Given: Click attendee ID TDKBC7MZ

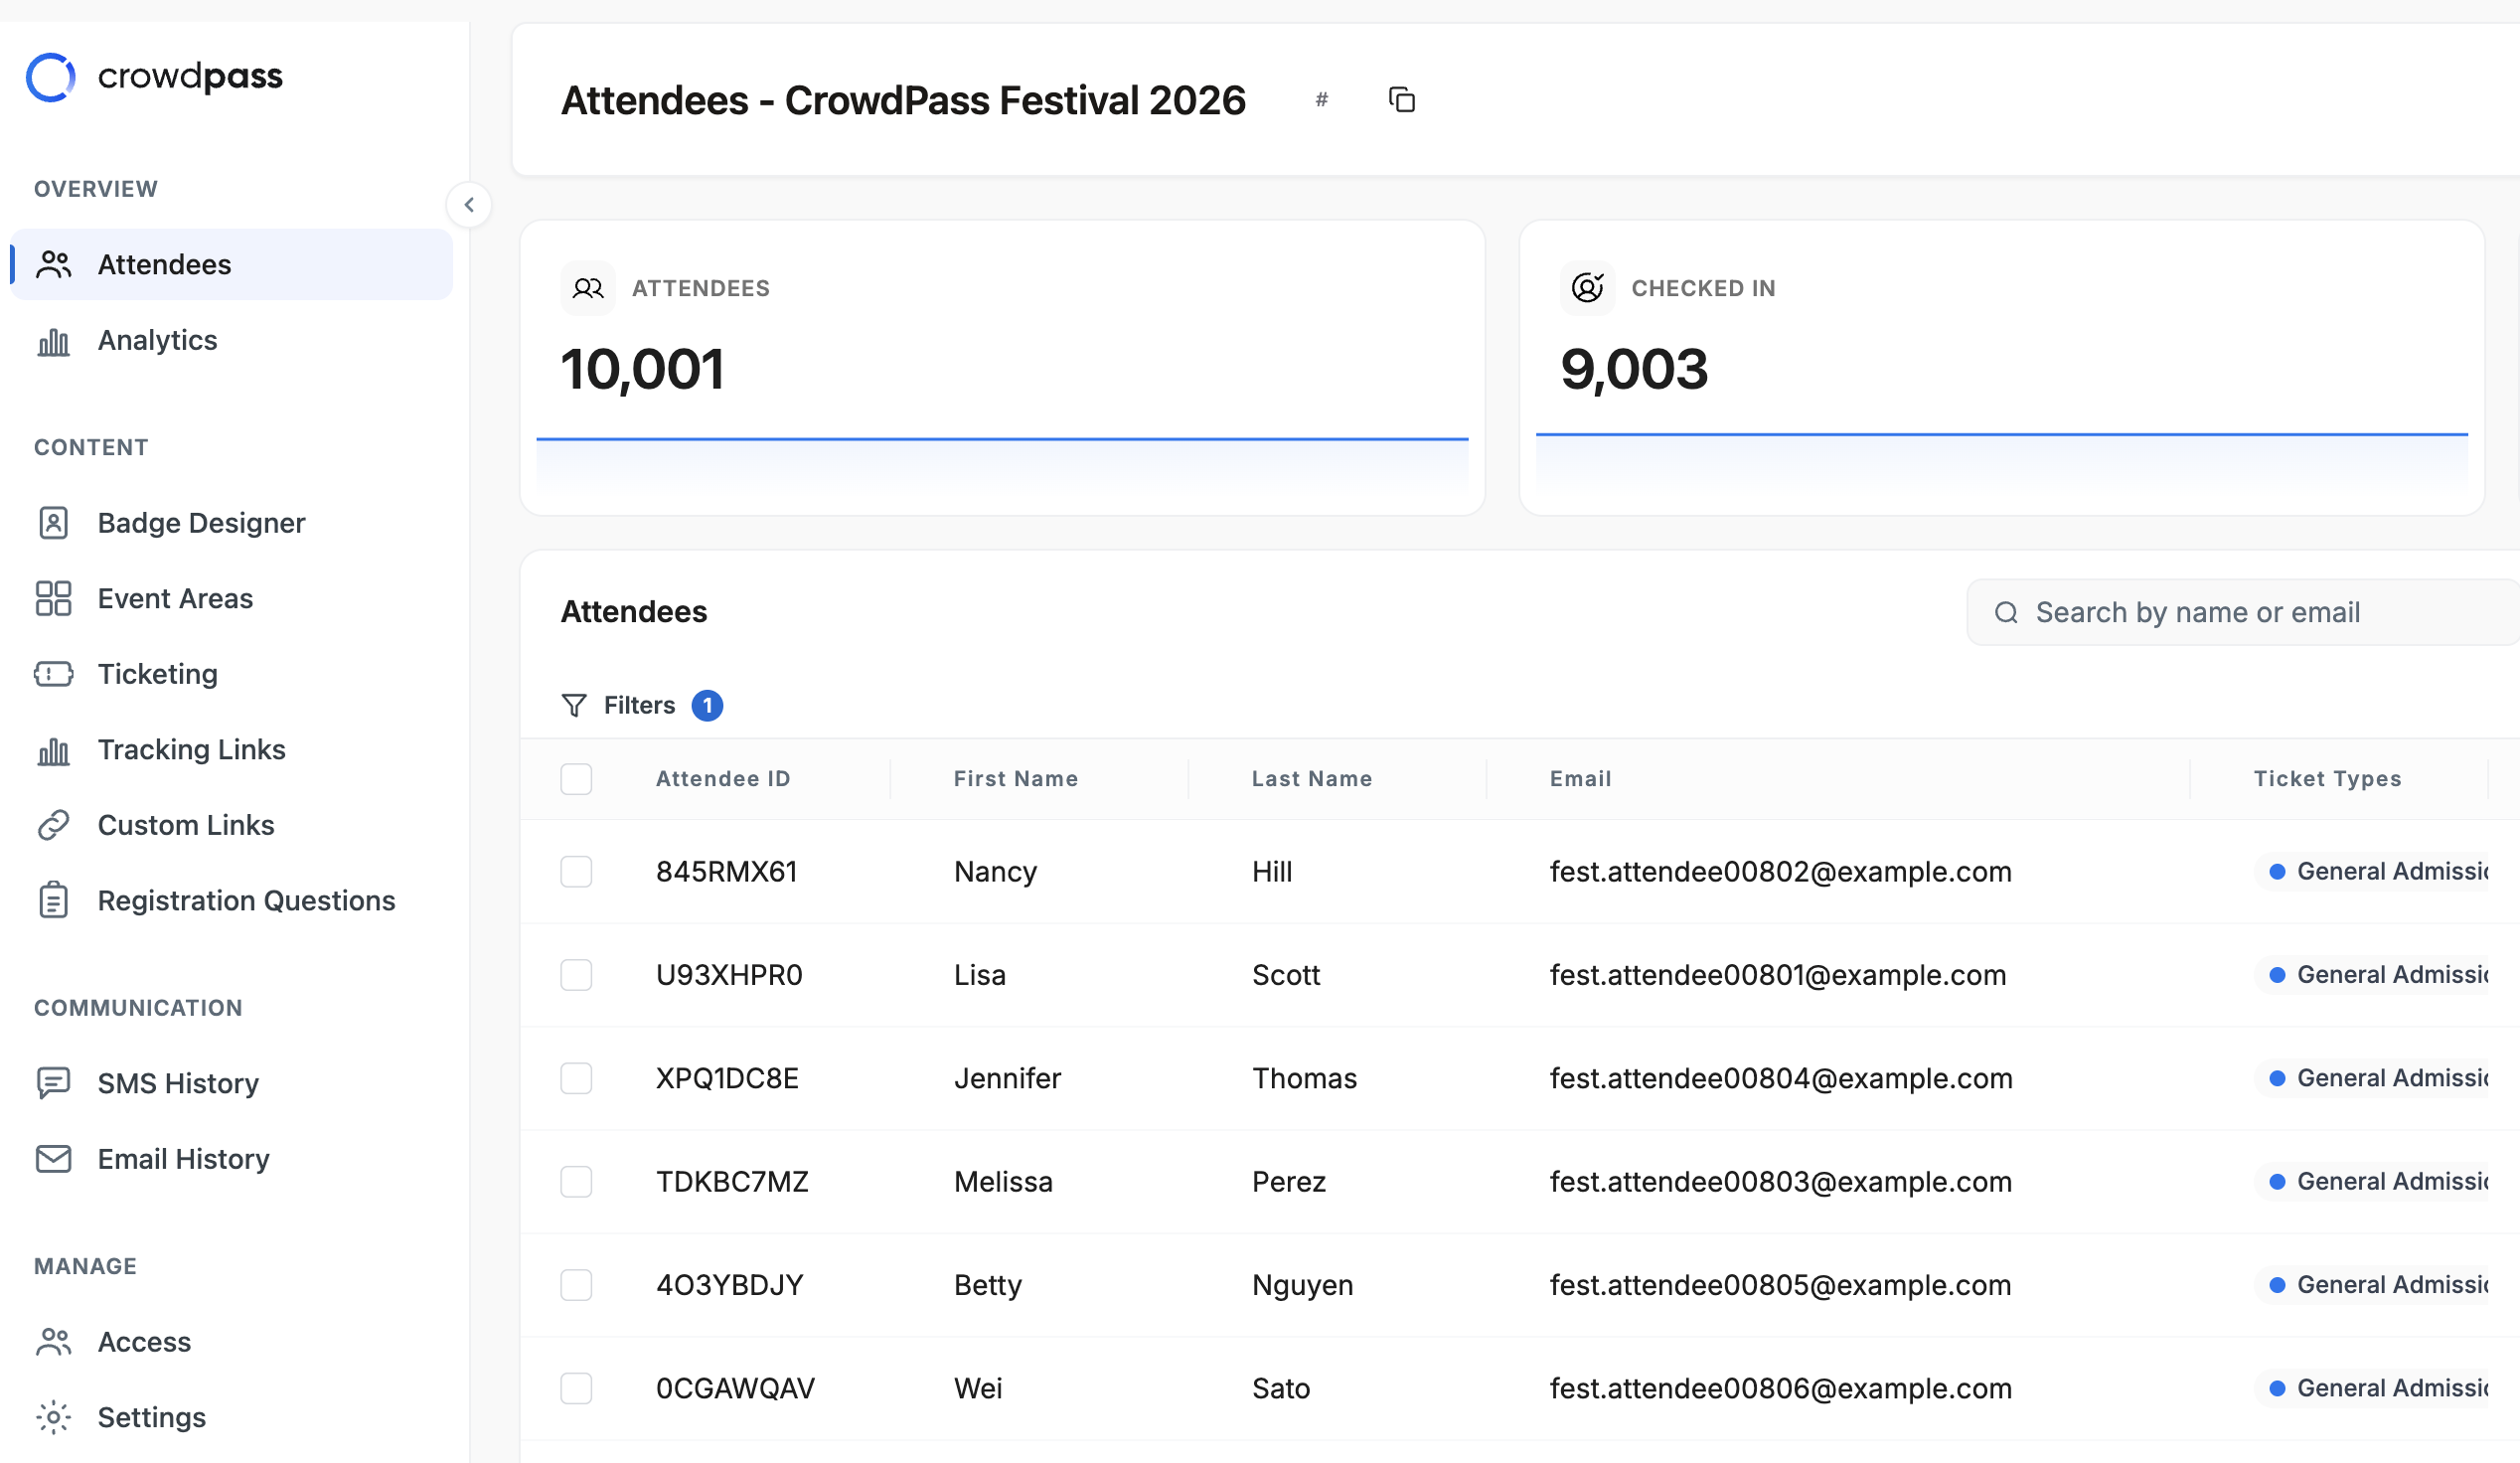Looking at the screenshot, I should (732, 1182).
